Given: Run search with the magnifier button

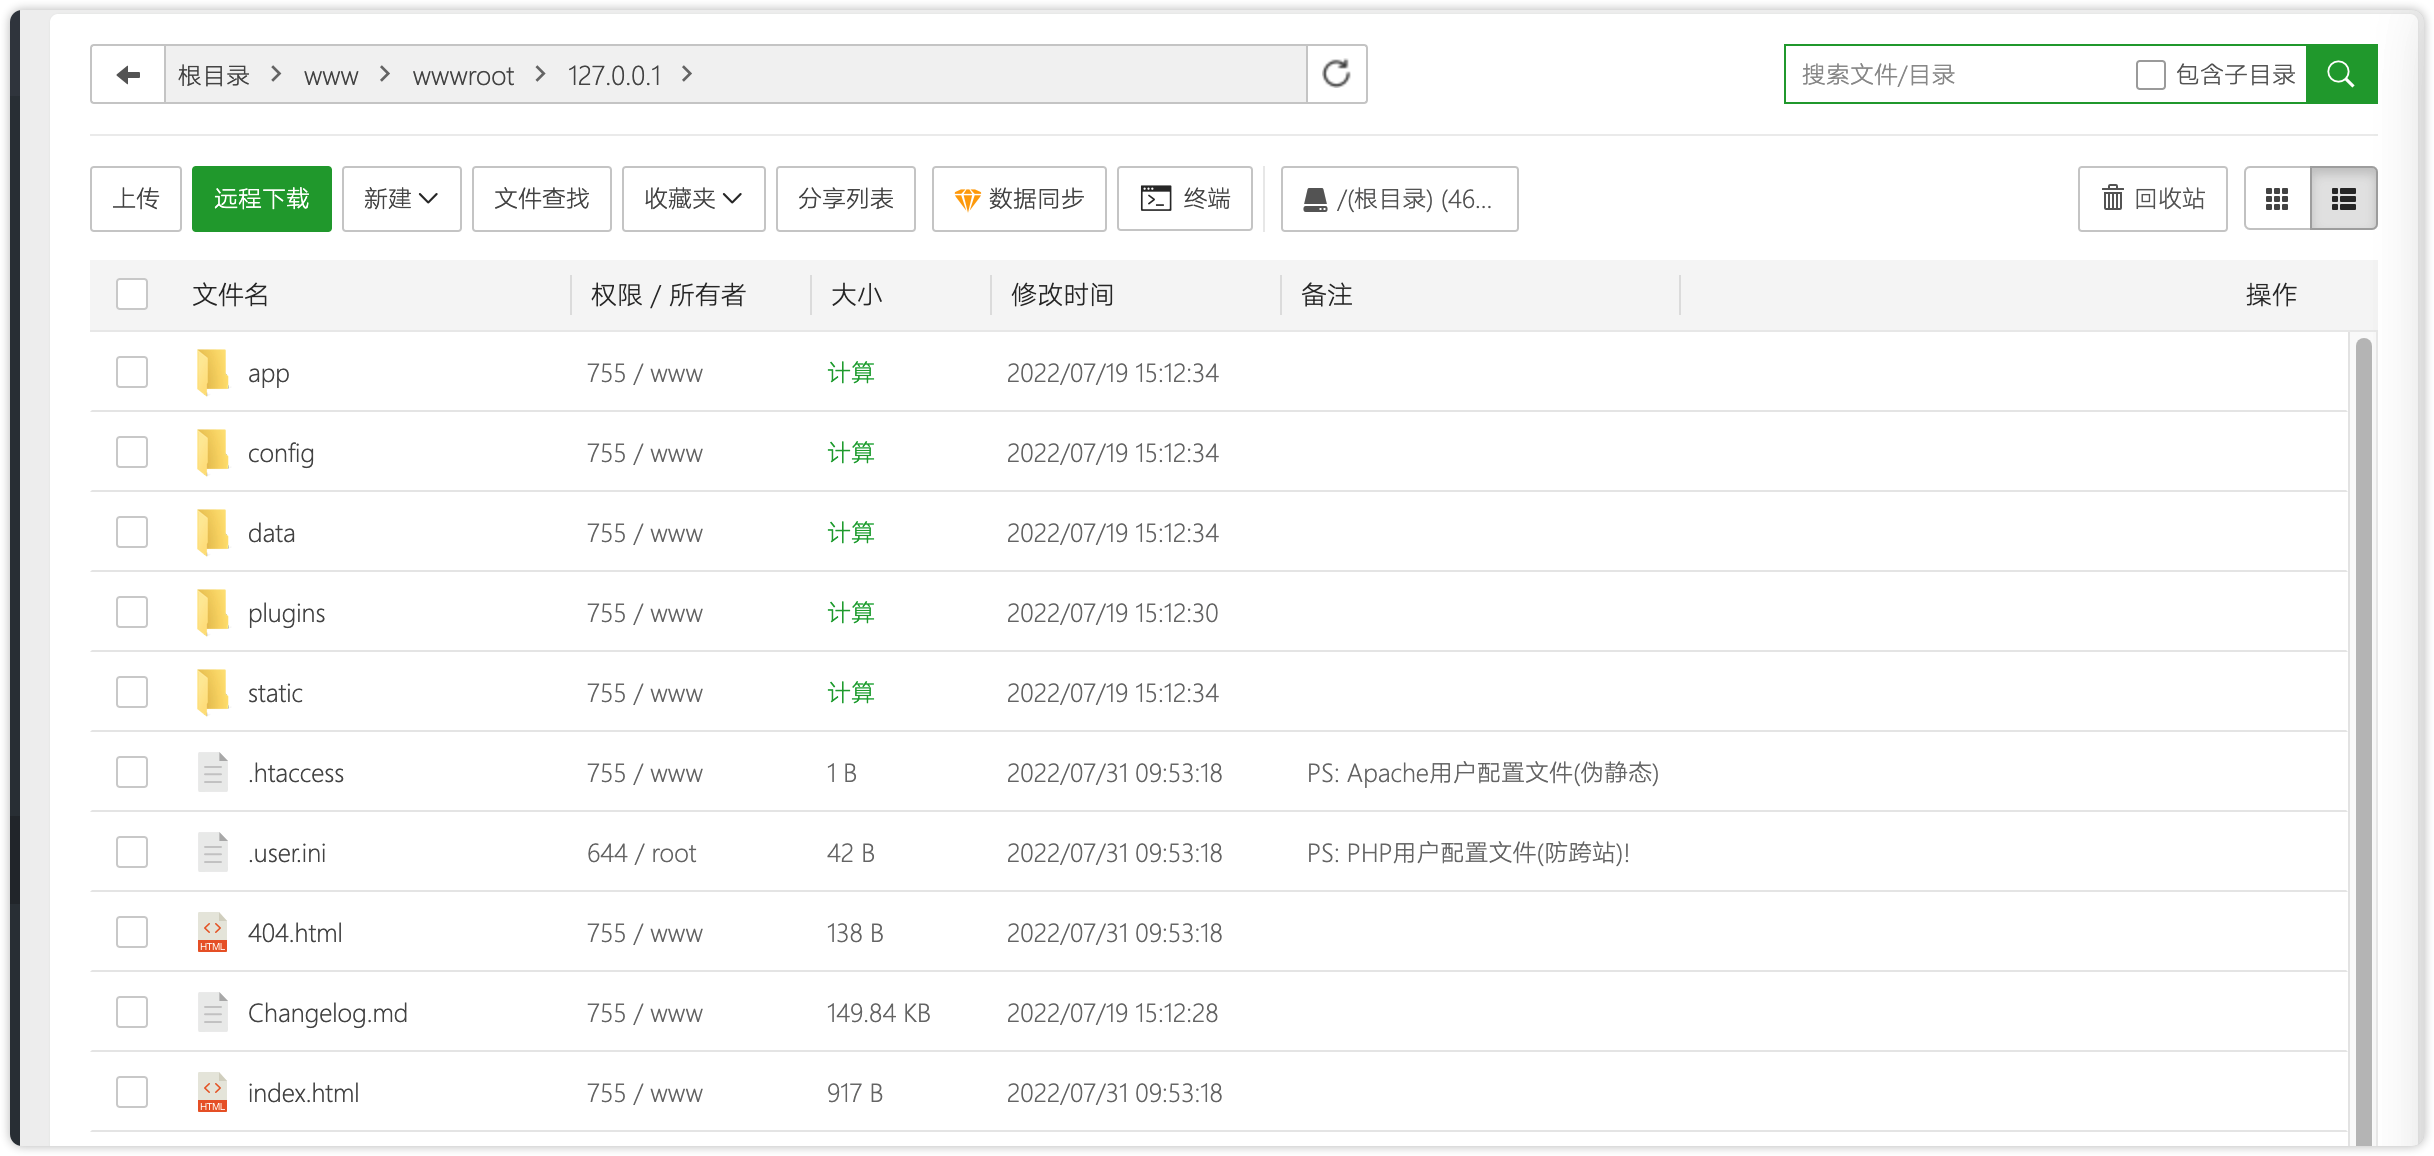Looking at the screenshot, I should [2341, 74].
